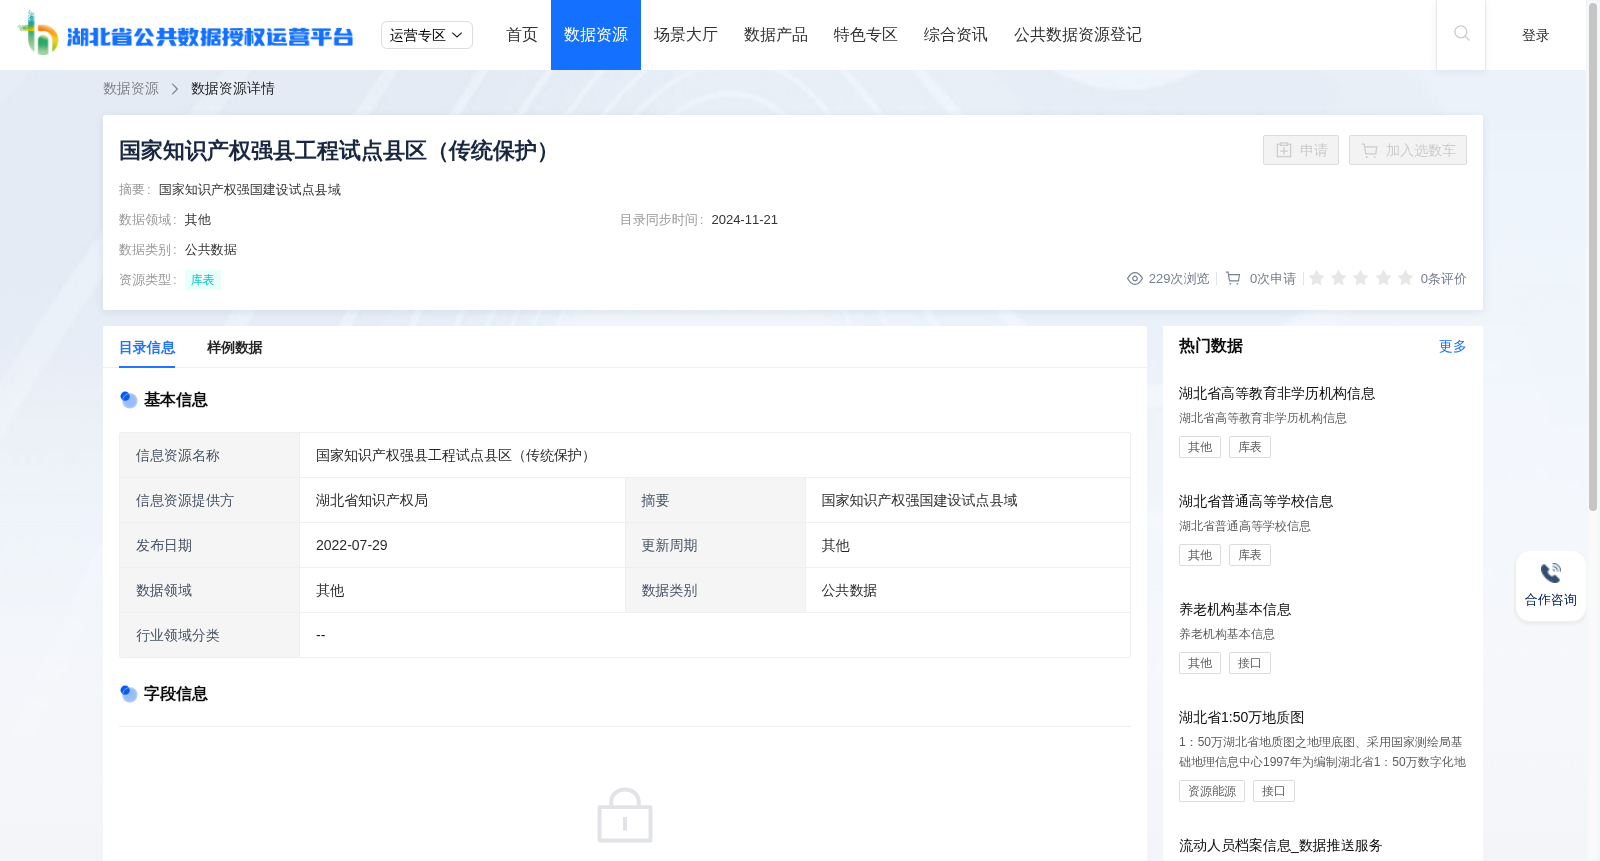Click the padlock icon under 字段信息
Image resolution: width=1600 pixels, height=861 pixels.
(x=625, y=815)
